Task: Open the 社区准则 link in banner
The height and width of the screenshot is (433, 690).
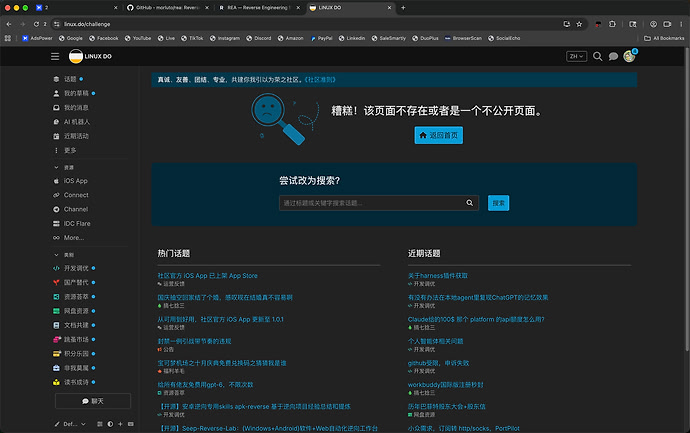Action: tap(320, 80)
